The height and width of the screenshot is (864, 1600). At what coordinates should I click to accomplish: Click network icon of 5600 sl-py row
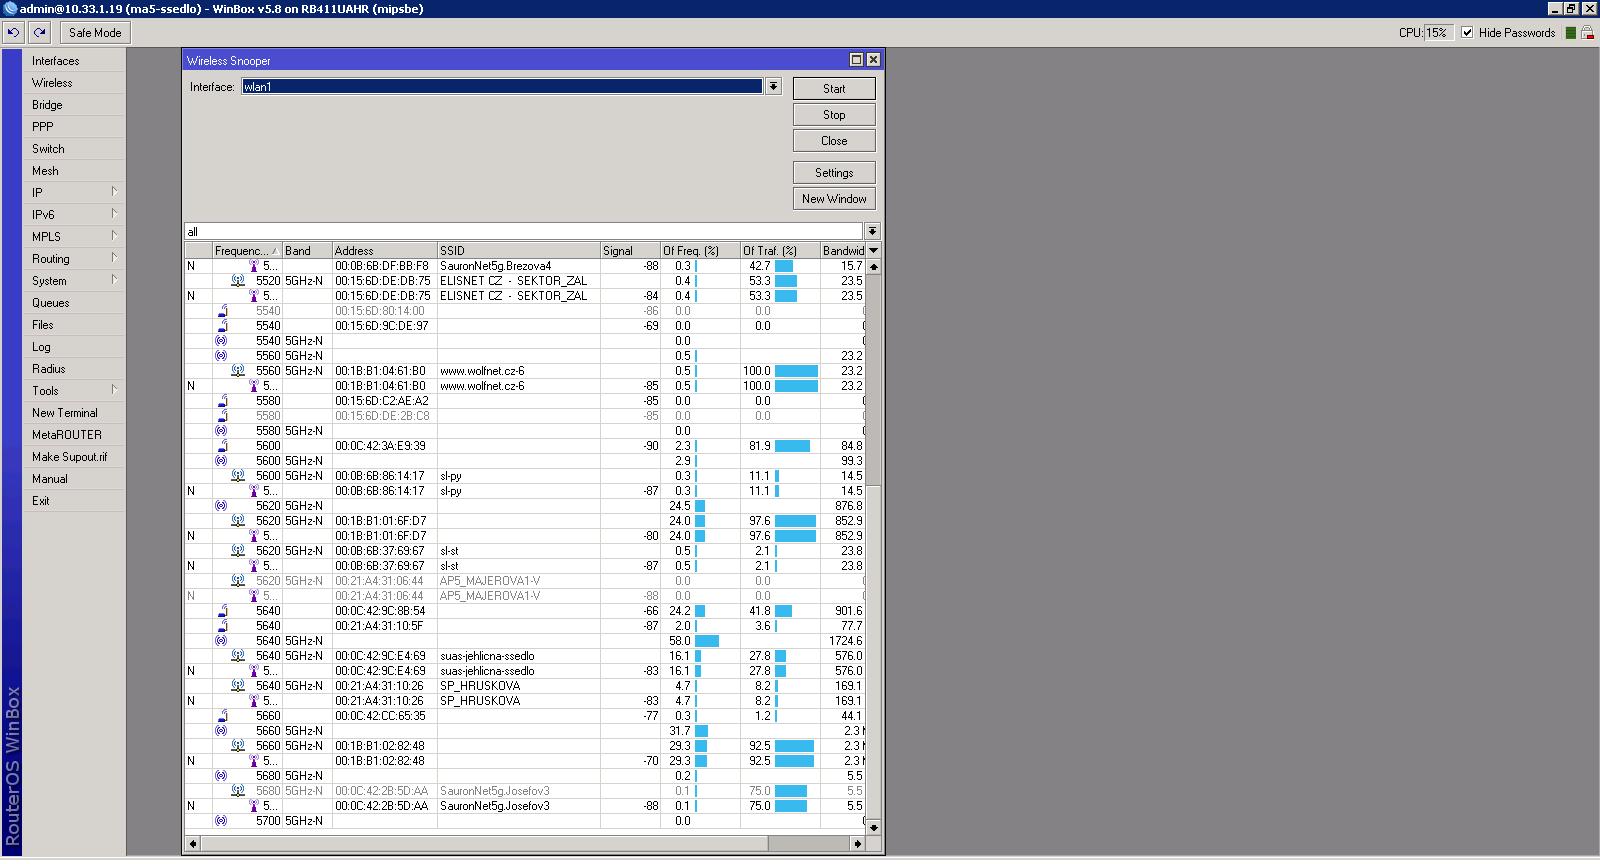click(x=238, y=476)
